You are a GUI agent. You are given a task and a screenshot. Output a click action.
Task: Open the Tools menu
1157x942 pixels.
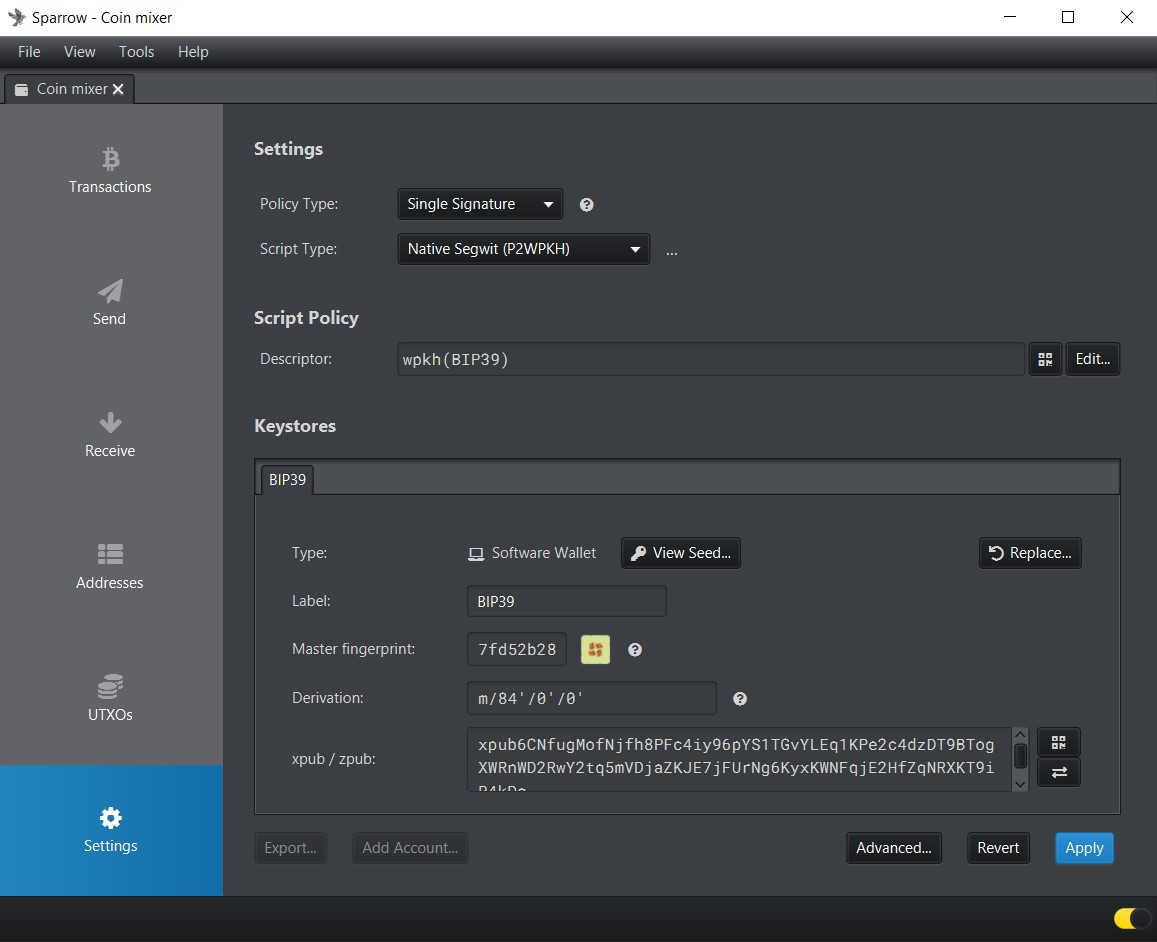[x=136, y=52]
